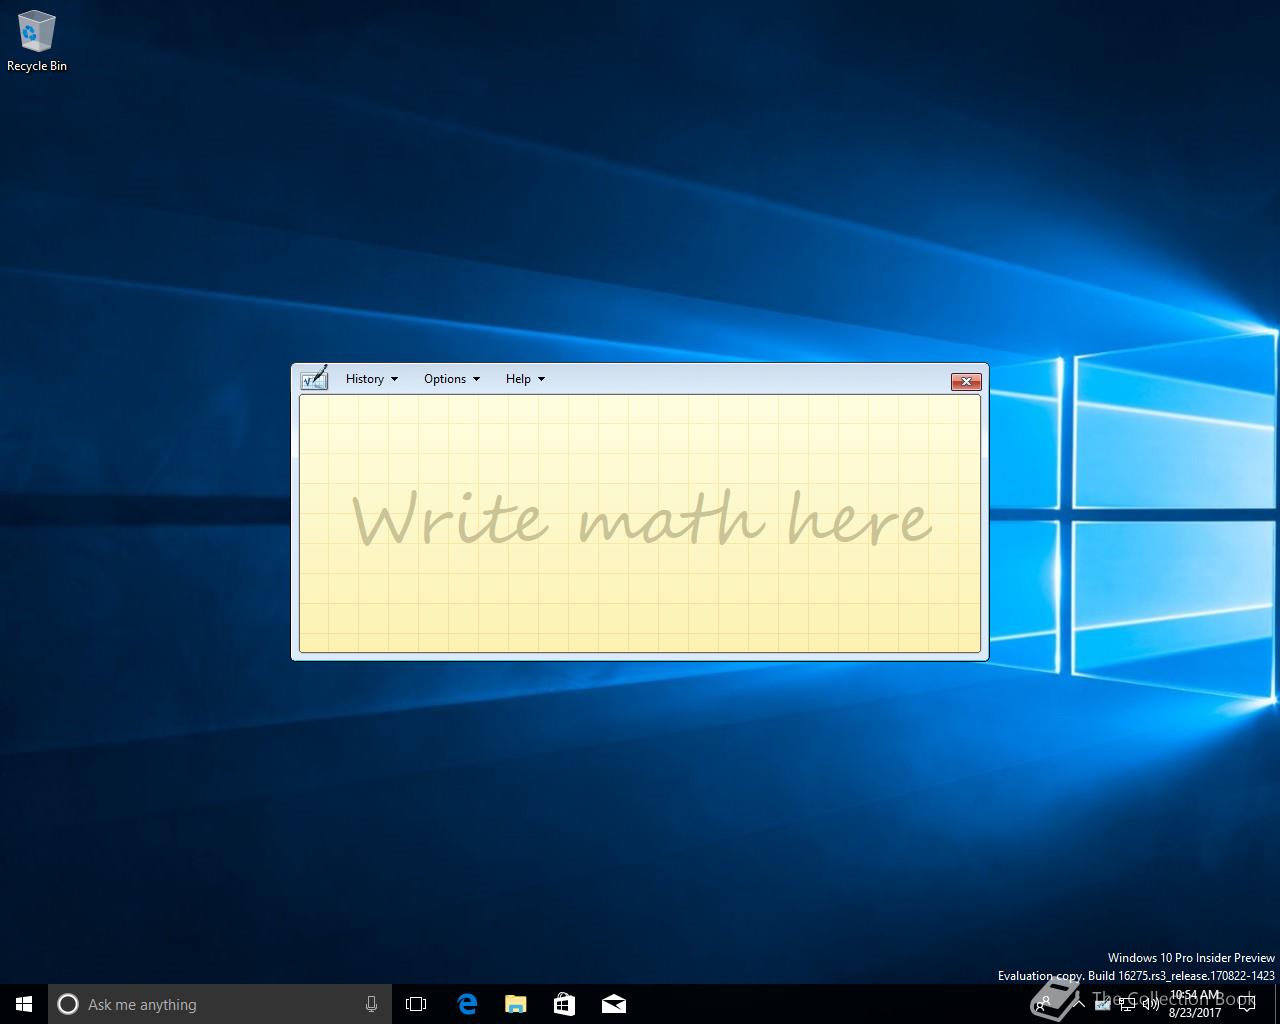The height and width of the screenshot is (1024, 1280).
Task: Open the Mail app from the taskbar
Action: point(613,1004)
